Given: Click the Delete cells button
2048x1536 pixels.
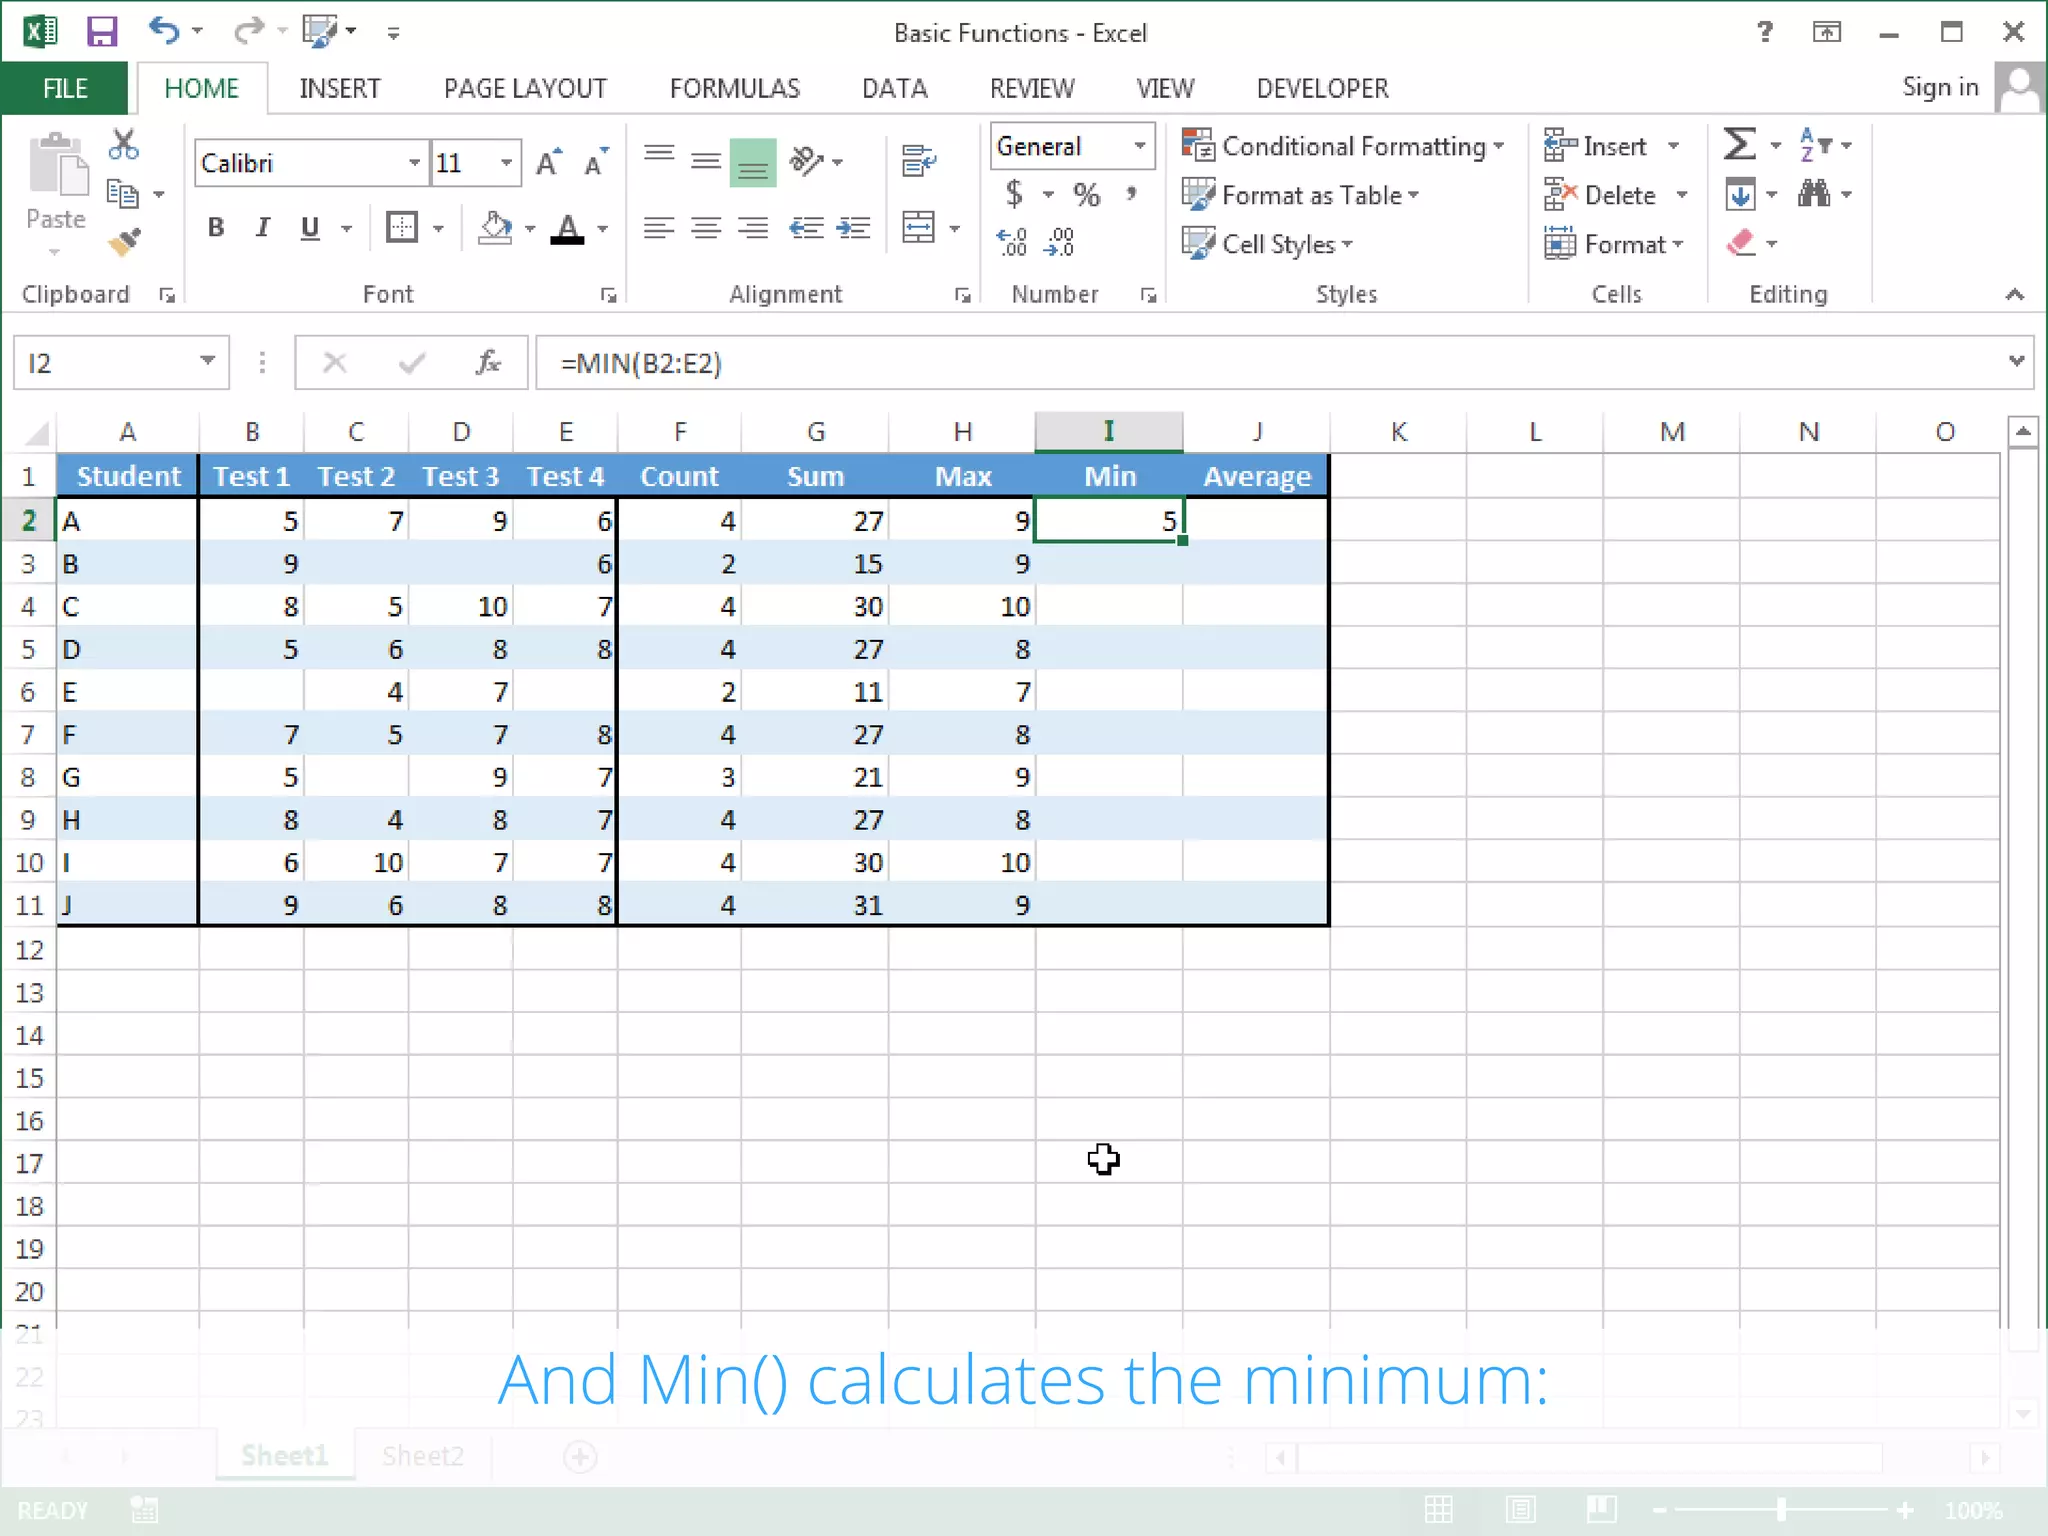Looking at the screenshot, I should [1600, 195].
